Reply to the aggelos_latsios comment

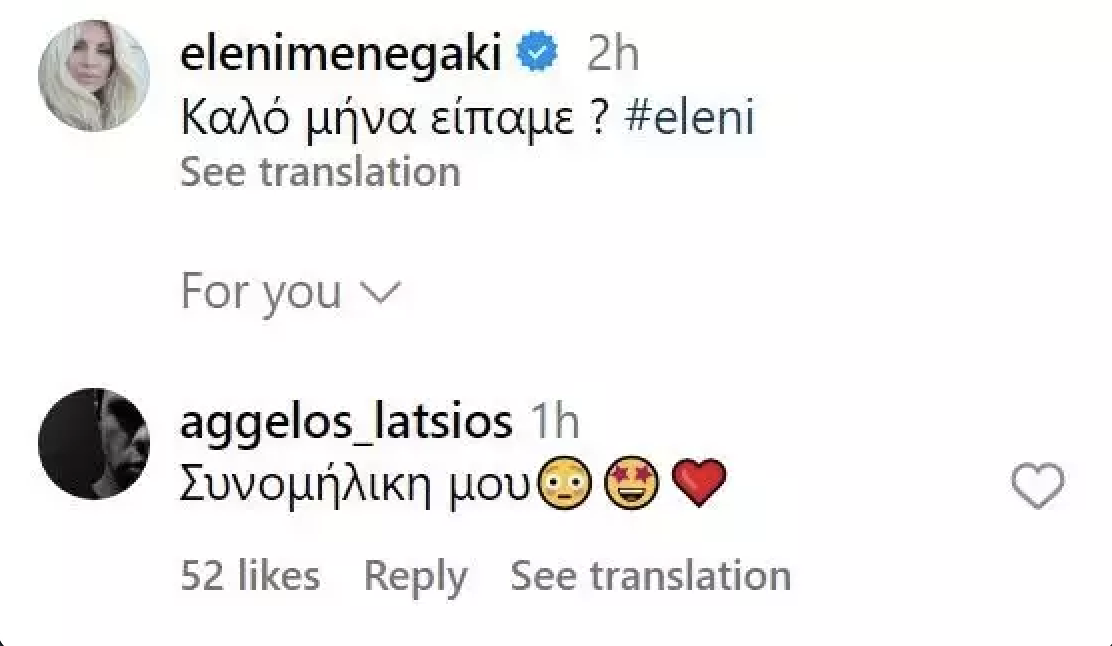coord(415,576)
